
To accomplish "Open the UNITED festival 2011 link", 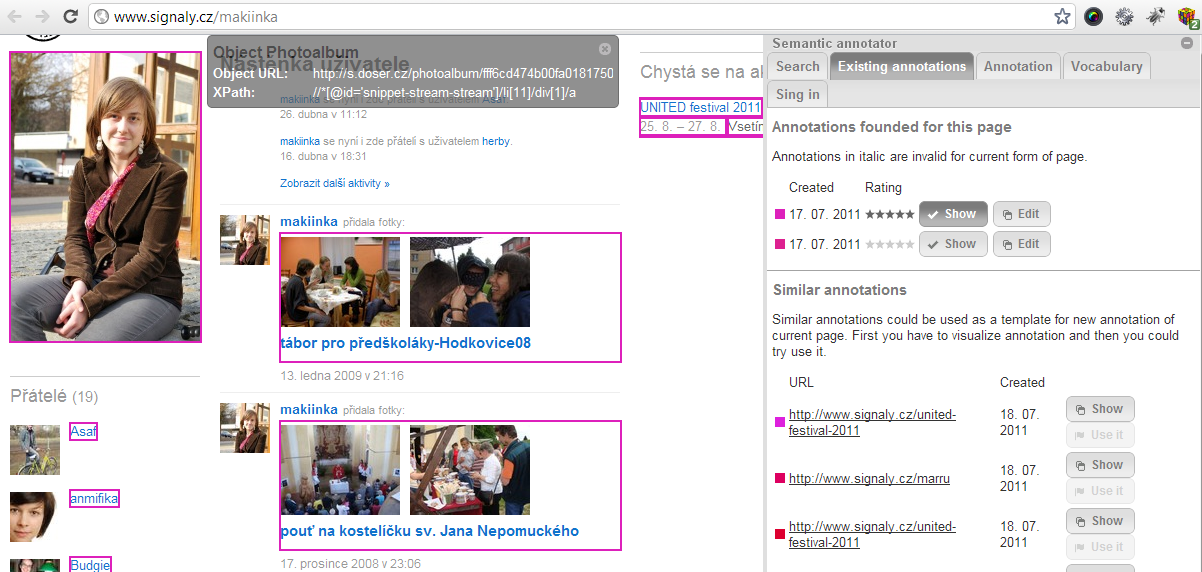I will (x=701, y=107).
